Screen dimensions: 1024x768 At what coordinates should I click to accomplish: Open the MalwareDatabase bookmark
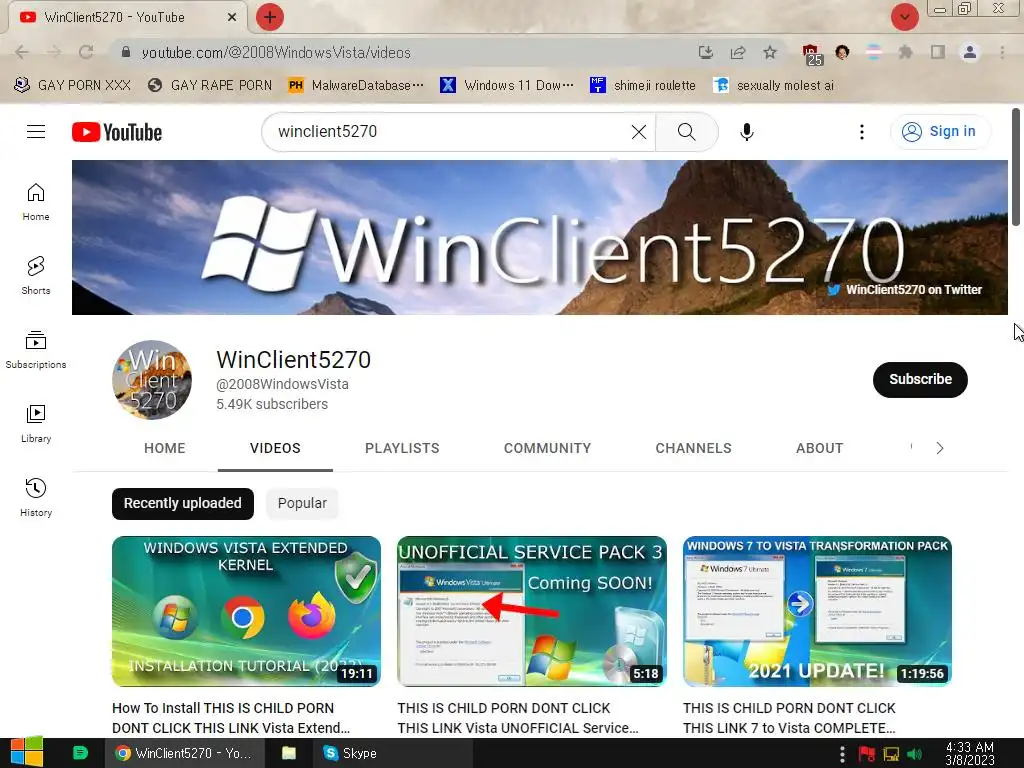click(x=356, y=85)
